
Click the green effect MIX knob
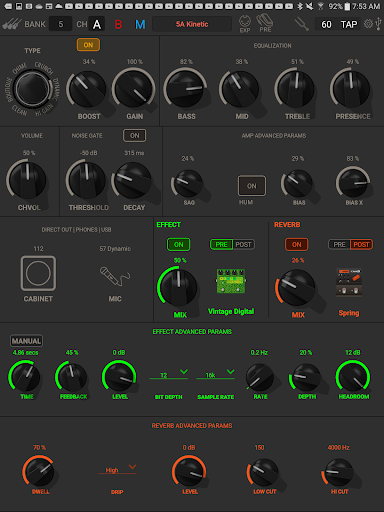click(178, 286)
